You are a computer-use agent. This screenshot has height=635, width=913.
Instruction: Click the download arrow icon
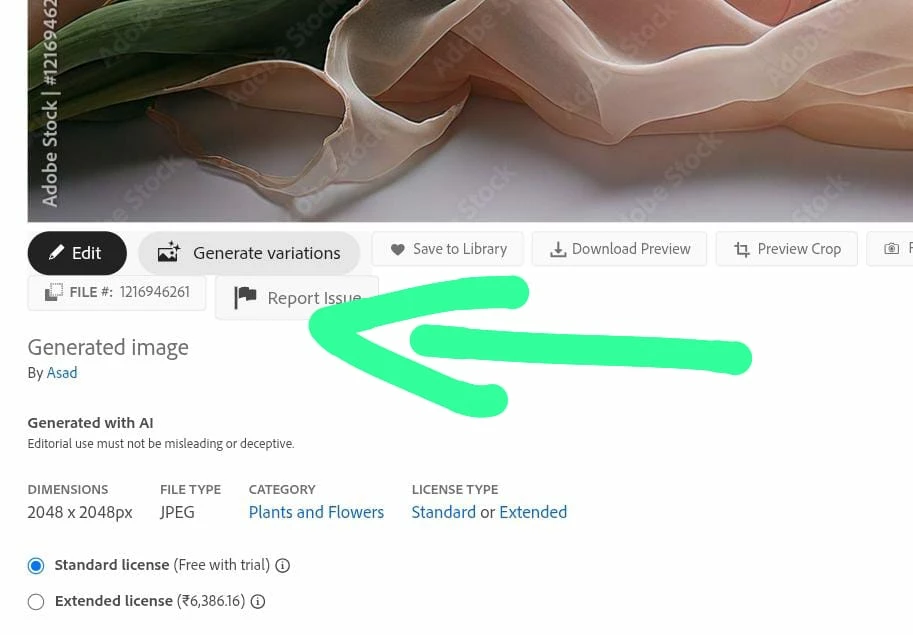point(558,250)
